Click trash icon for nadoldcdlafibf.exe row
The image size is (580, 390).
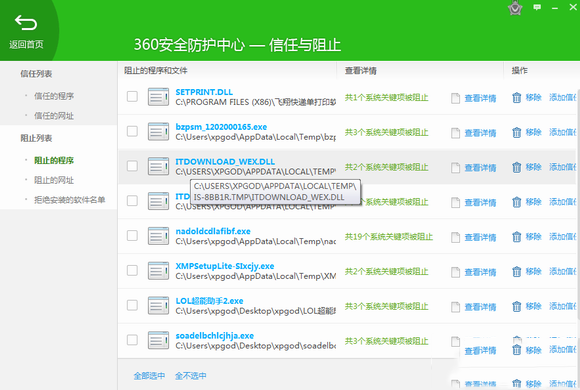(516, 237)
